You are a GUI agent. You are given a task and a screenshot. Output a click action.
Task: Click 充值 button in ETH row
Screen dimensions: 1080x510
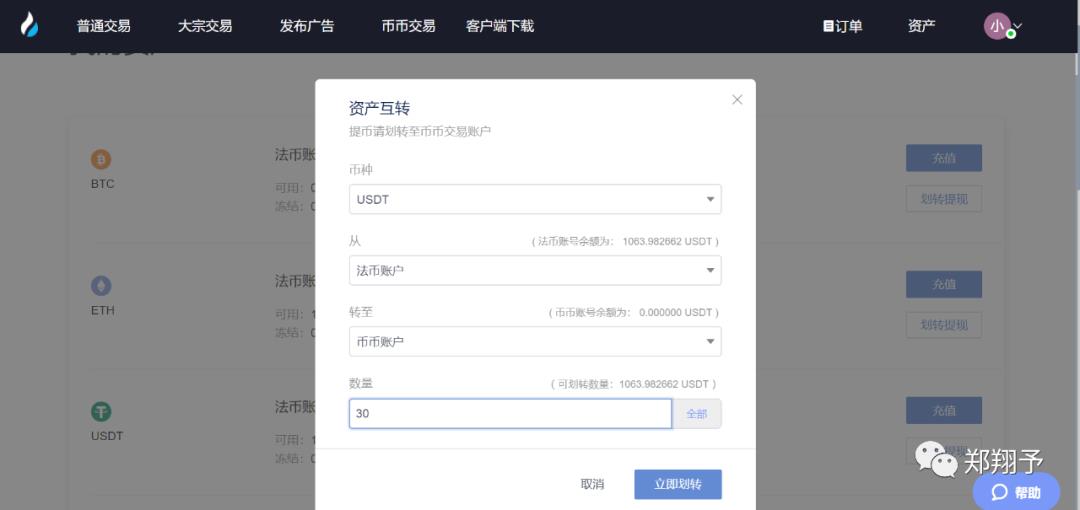[944, 284]
